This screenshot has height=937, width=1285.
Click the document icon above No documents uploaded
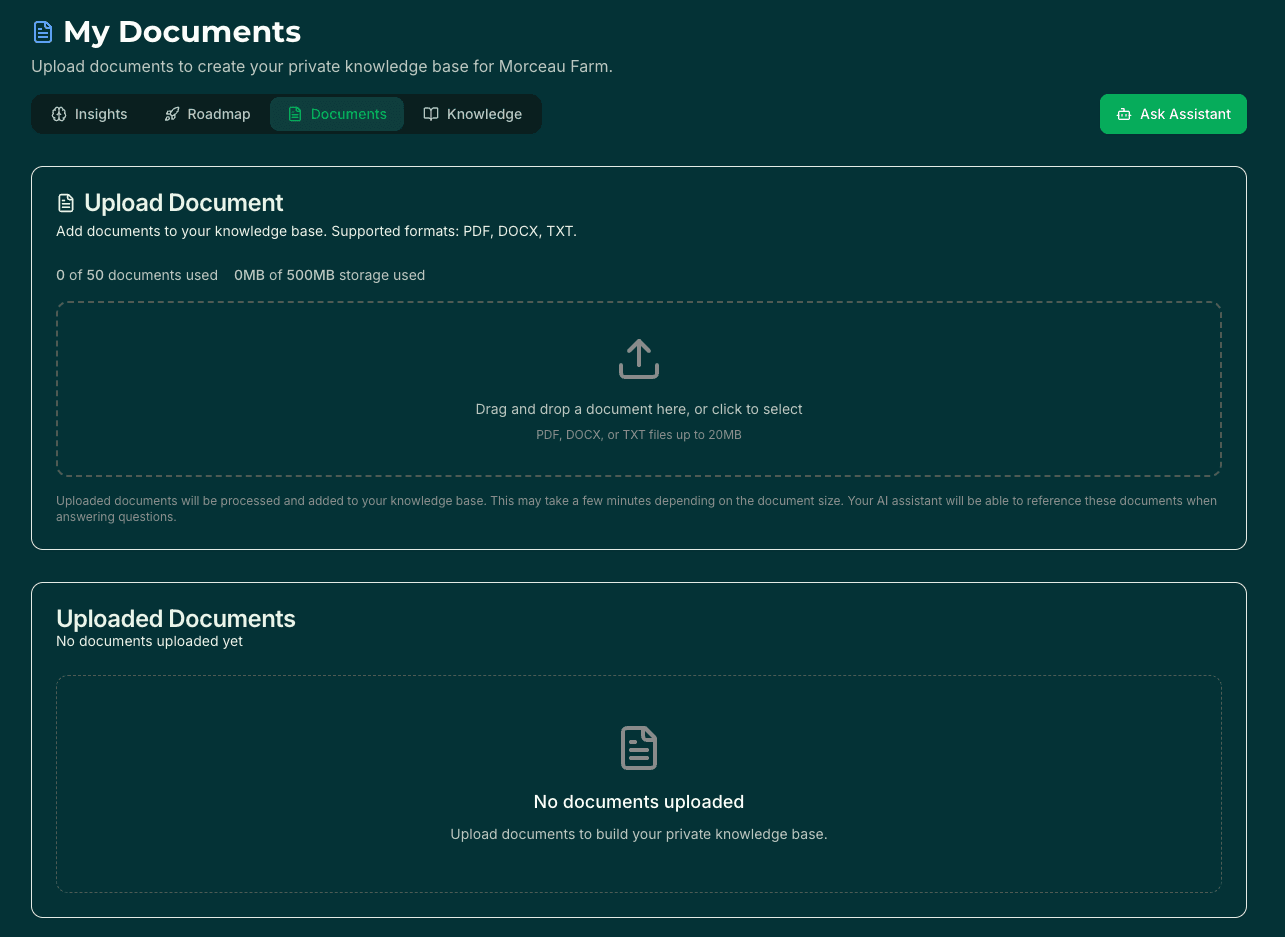[x=639, y=748]
